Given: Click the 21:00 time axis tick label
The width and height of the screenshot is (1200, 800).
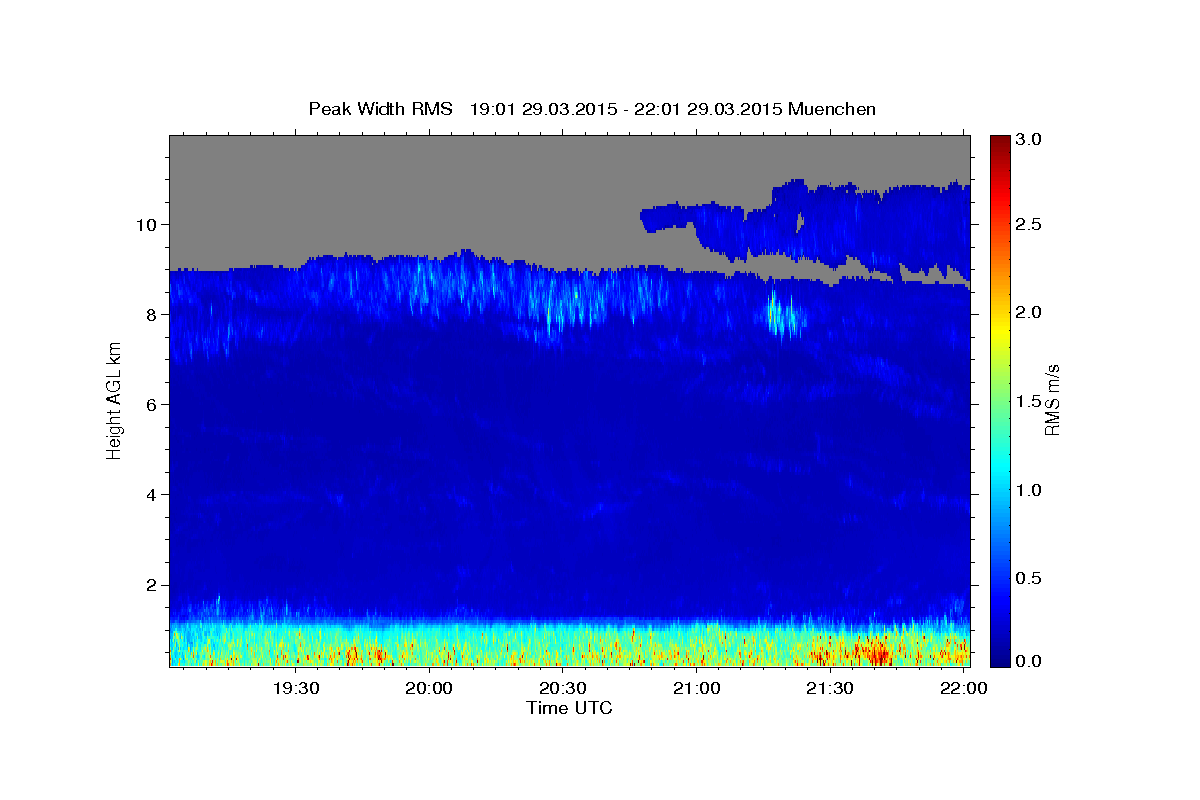Looking at the screenshot, I should click(x=697, y=689).
